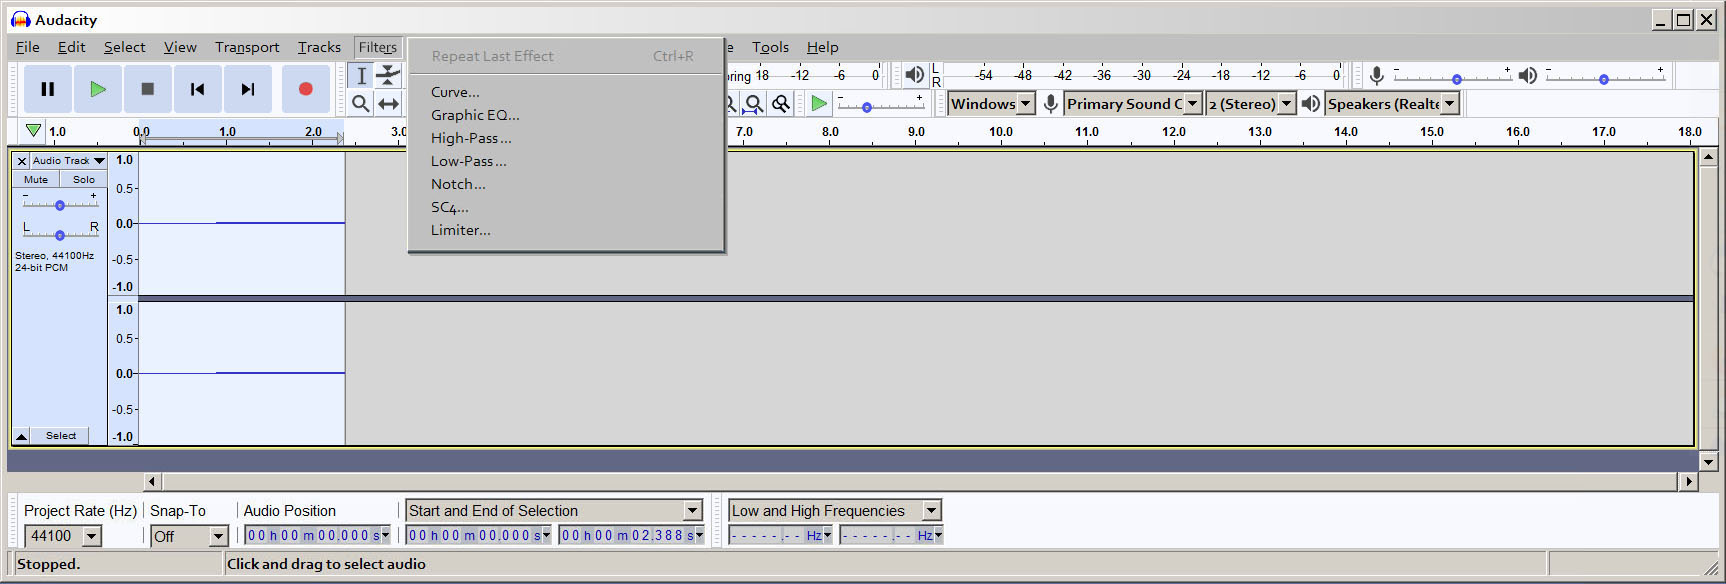The image size is (1726, 584).
Task: Skip to Start of the track
Action: point(198,89)
